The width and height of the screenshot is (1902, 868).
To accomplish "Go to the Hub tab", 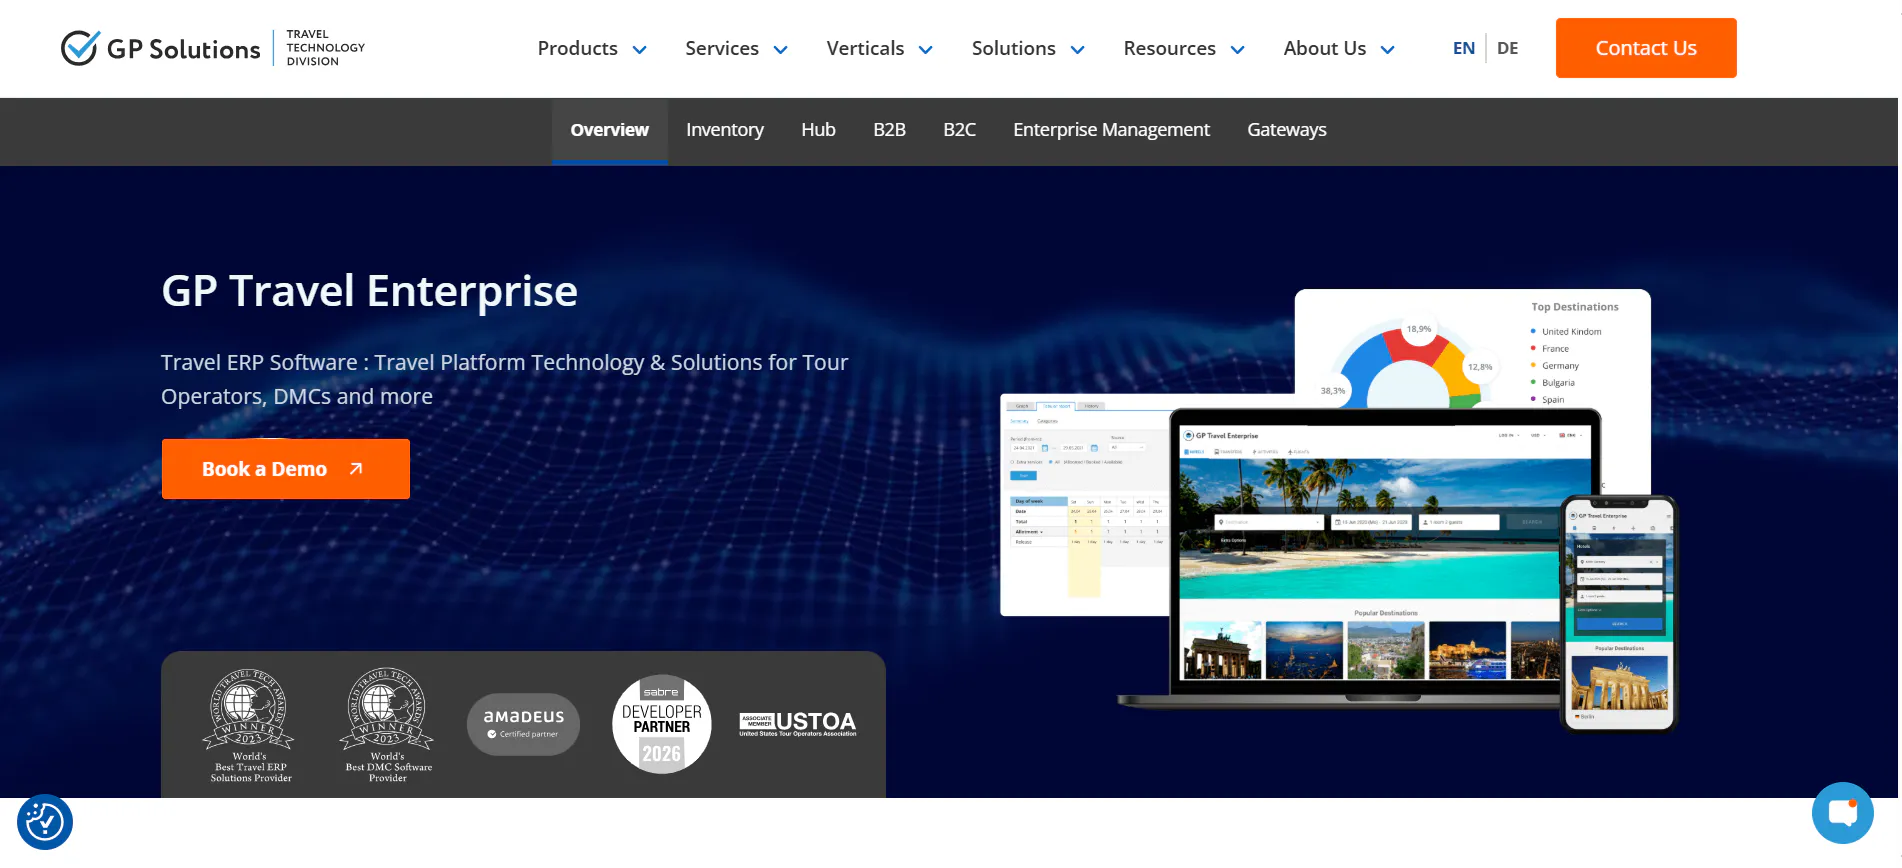I will point(818,130).
